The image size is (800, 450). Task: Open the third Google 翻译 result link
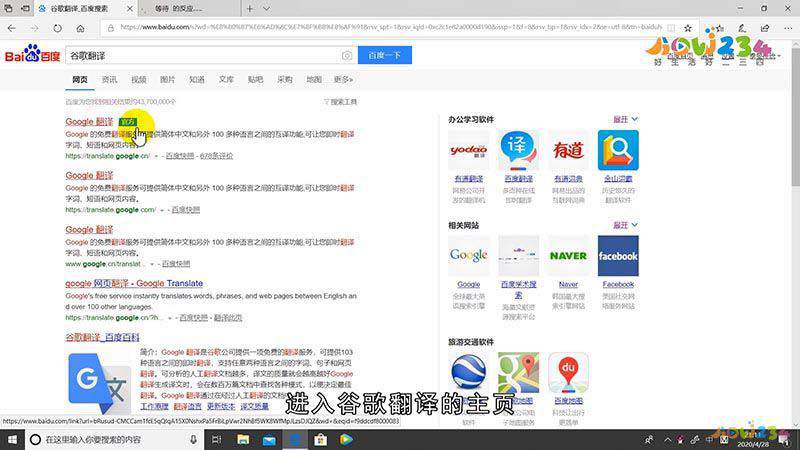[x=89, y=230]
